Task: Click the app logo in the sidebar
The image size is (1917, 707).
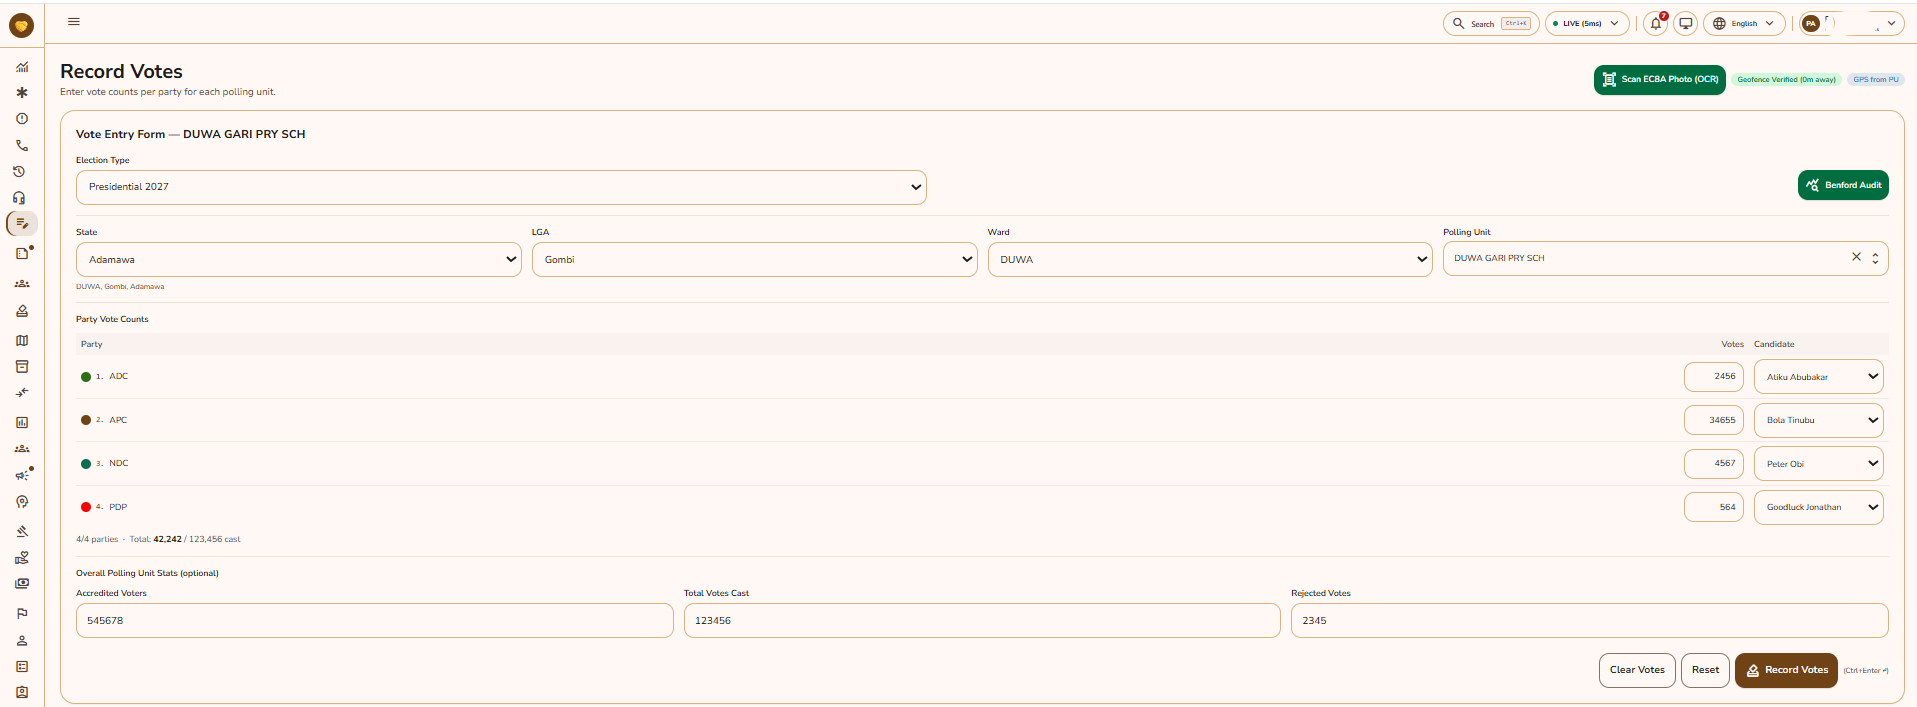Action: tap(21, 26)
